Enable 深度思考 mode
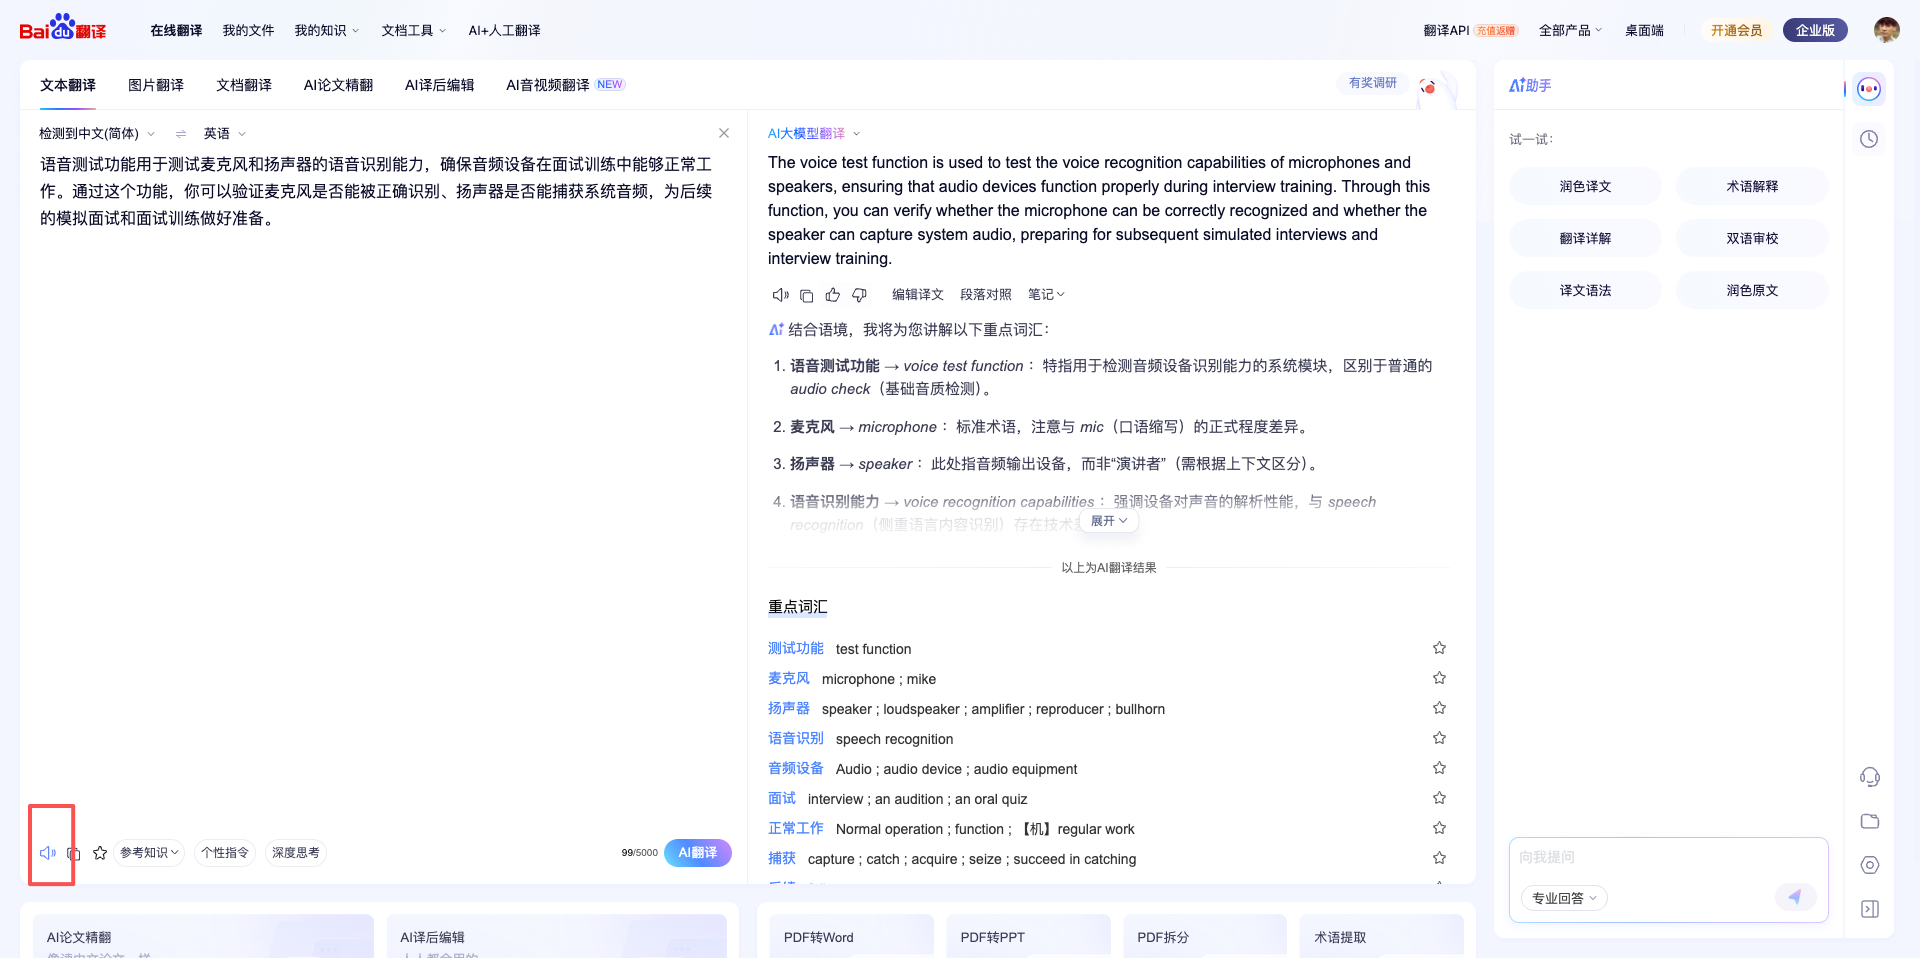This screenshot has width=1920, height=958. pos(296,852)
